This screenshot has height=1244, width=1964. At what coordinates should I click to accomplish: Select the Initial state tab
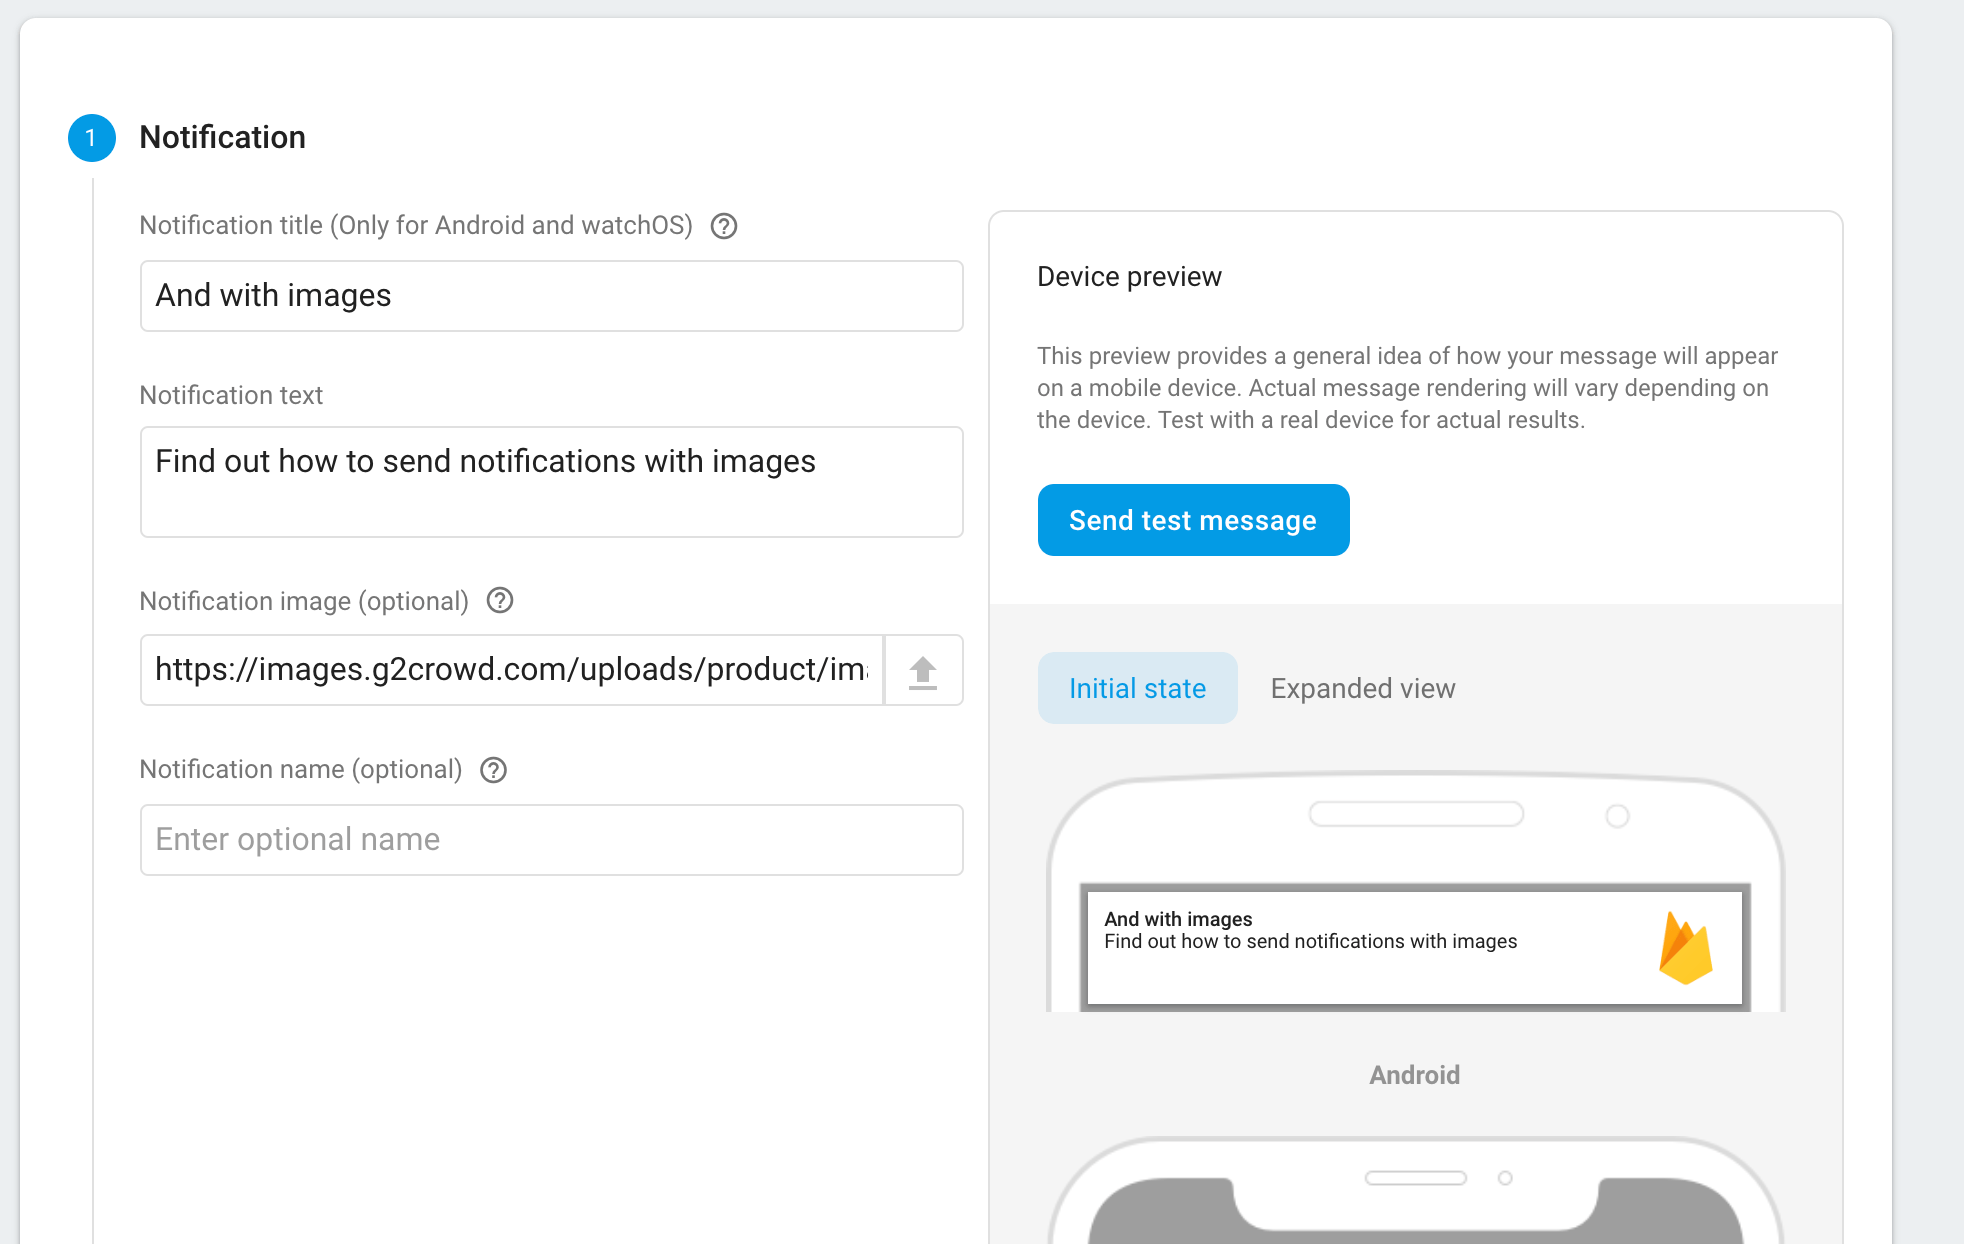pos(1137,688)
